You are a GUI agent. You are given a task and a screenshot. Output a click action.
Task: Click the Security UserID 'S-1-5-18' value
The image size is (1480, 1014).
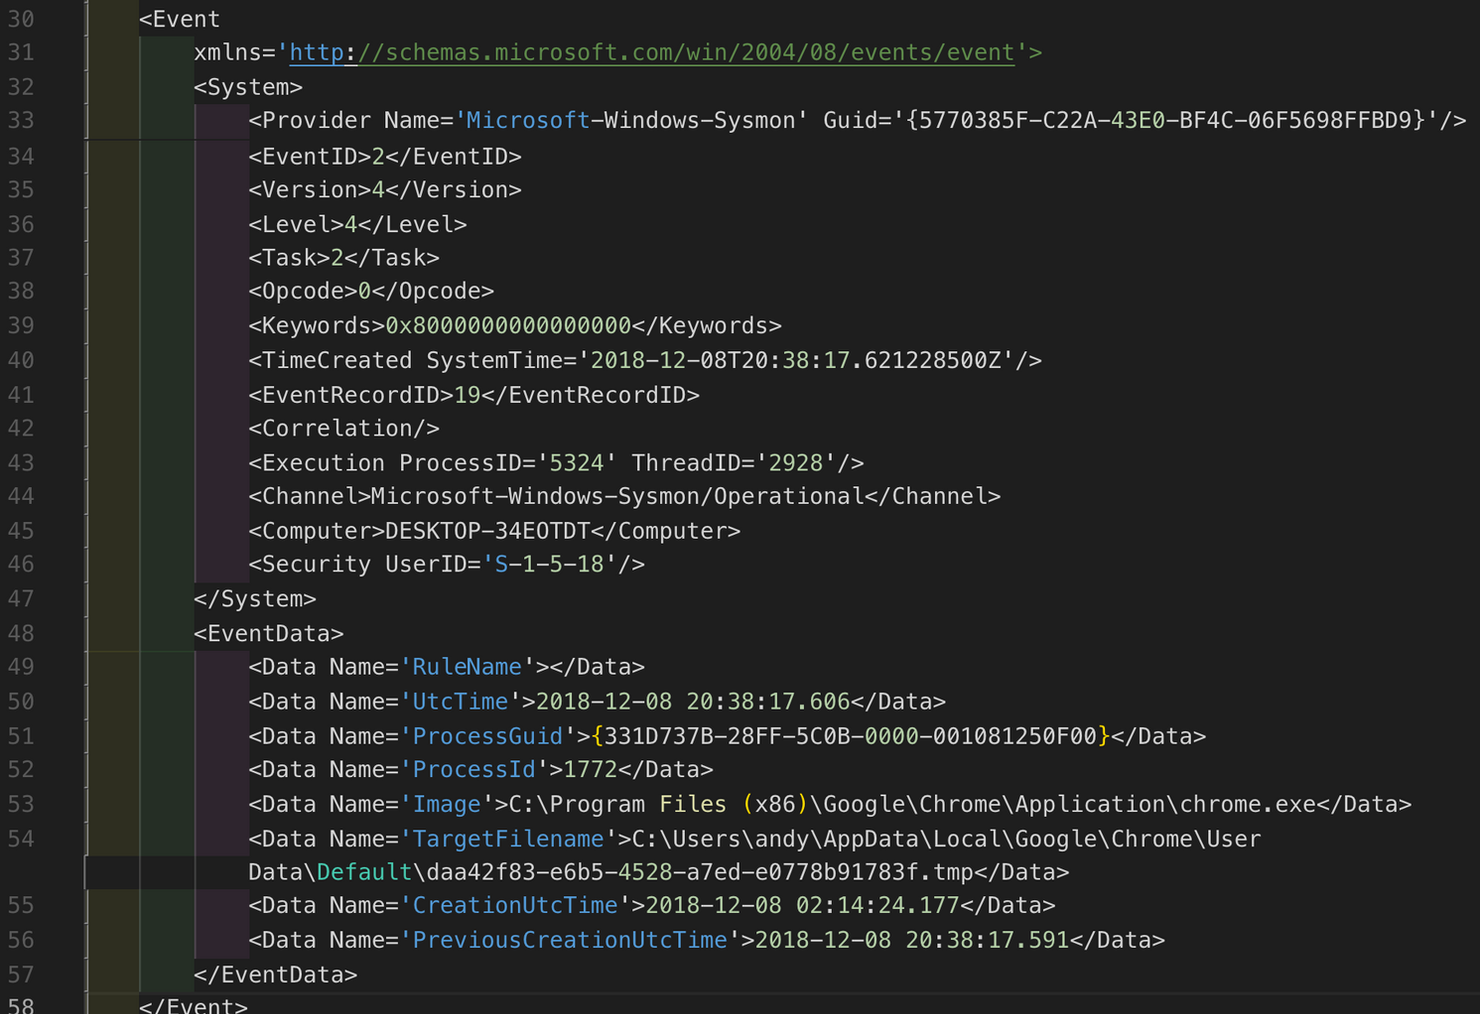pyautogui.click(x=549, y=565)
